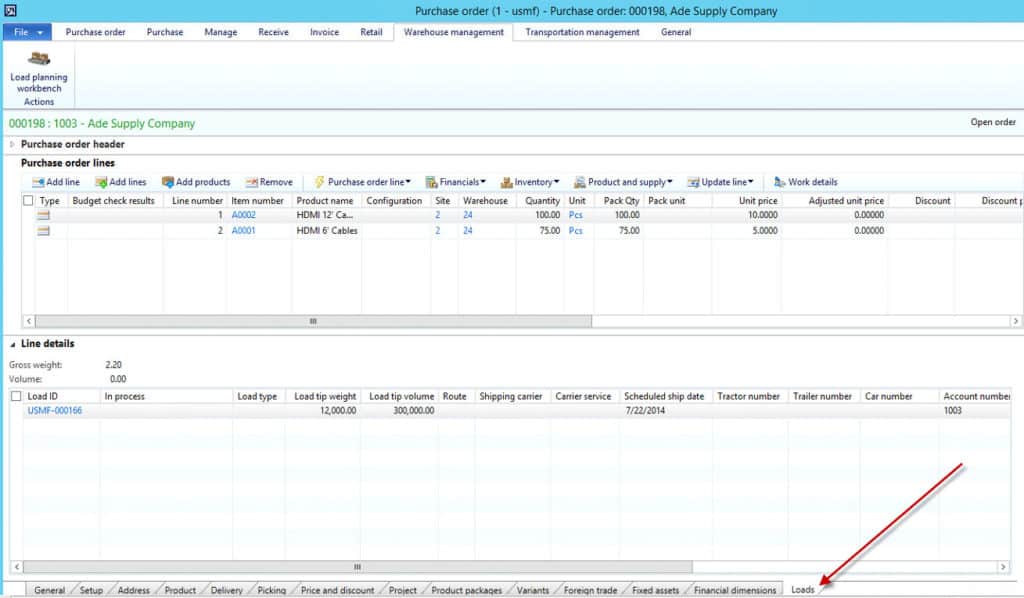Click the type icon for line 2

(x=44, y=231)
